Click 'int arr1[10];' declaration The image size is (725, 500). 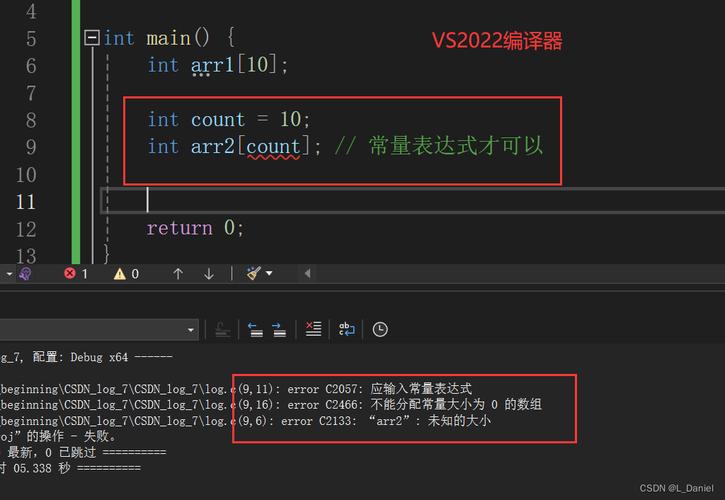click(x=218, y=65)
